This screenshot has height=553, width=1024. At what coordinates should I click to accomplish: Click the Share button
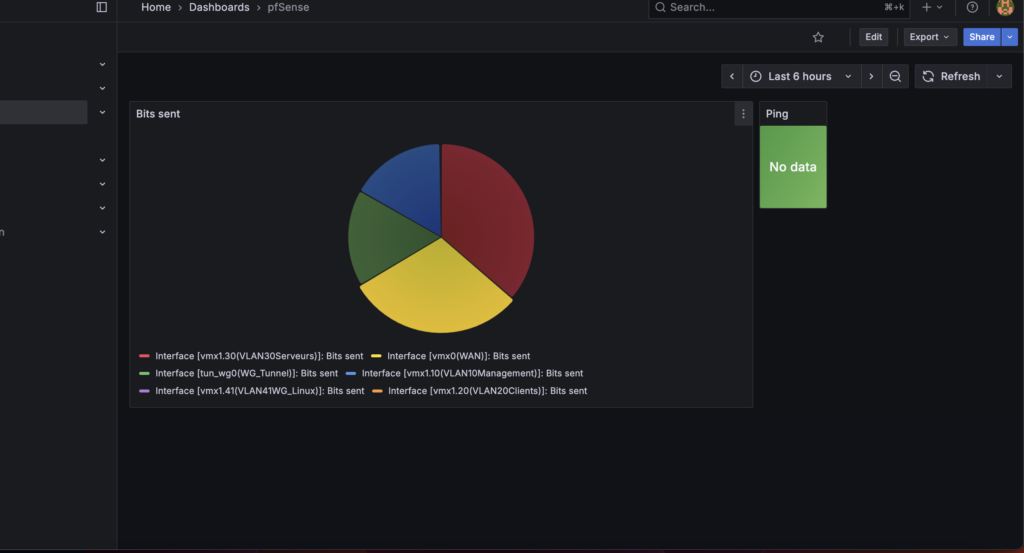(x=981, y=37)
